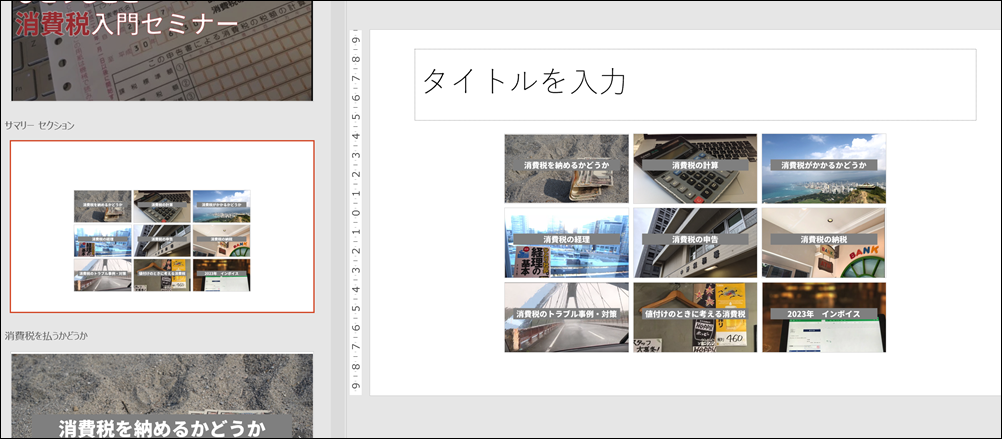Click the サマリー セクション section header
1002x439 pixels.
(40, 125)
